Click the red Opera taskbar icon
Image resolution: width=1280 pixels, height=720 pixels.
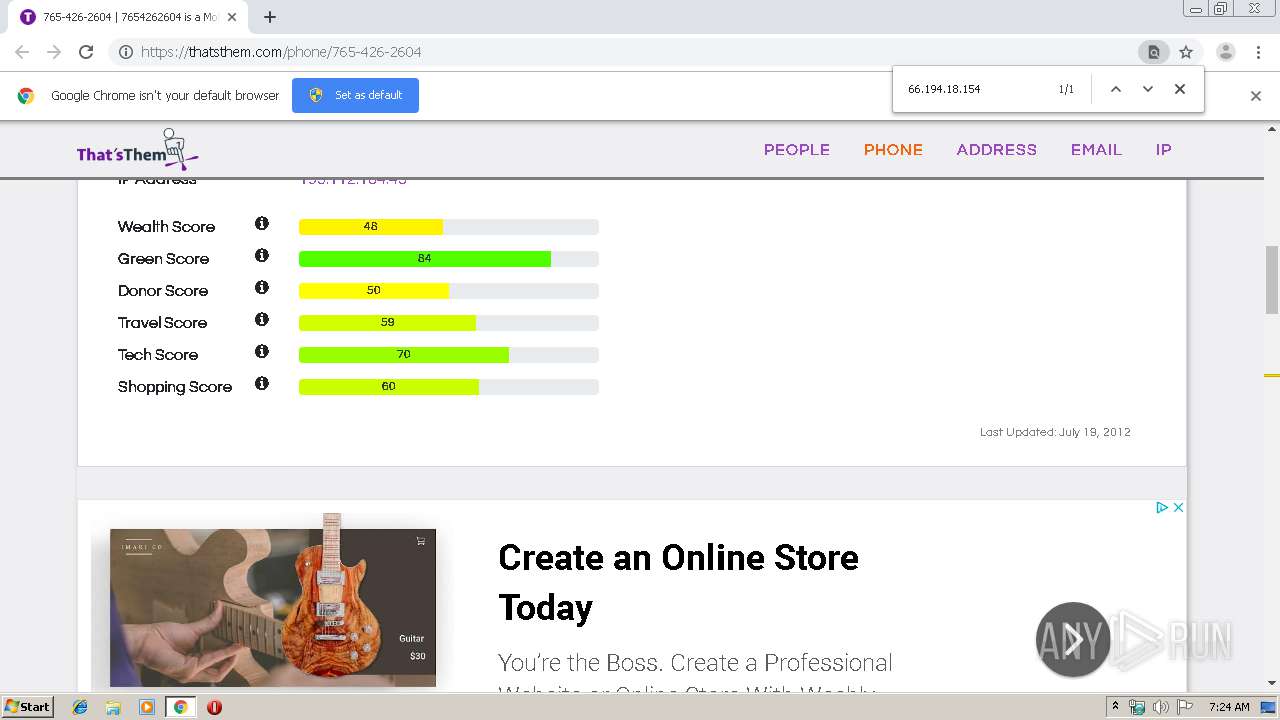point(214,707)
